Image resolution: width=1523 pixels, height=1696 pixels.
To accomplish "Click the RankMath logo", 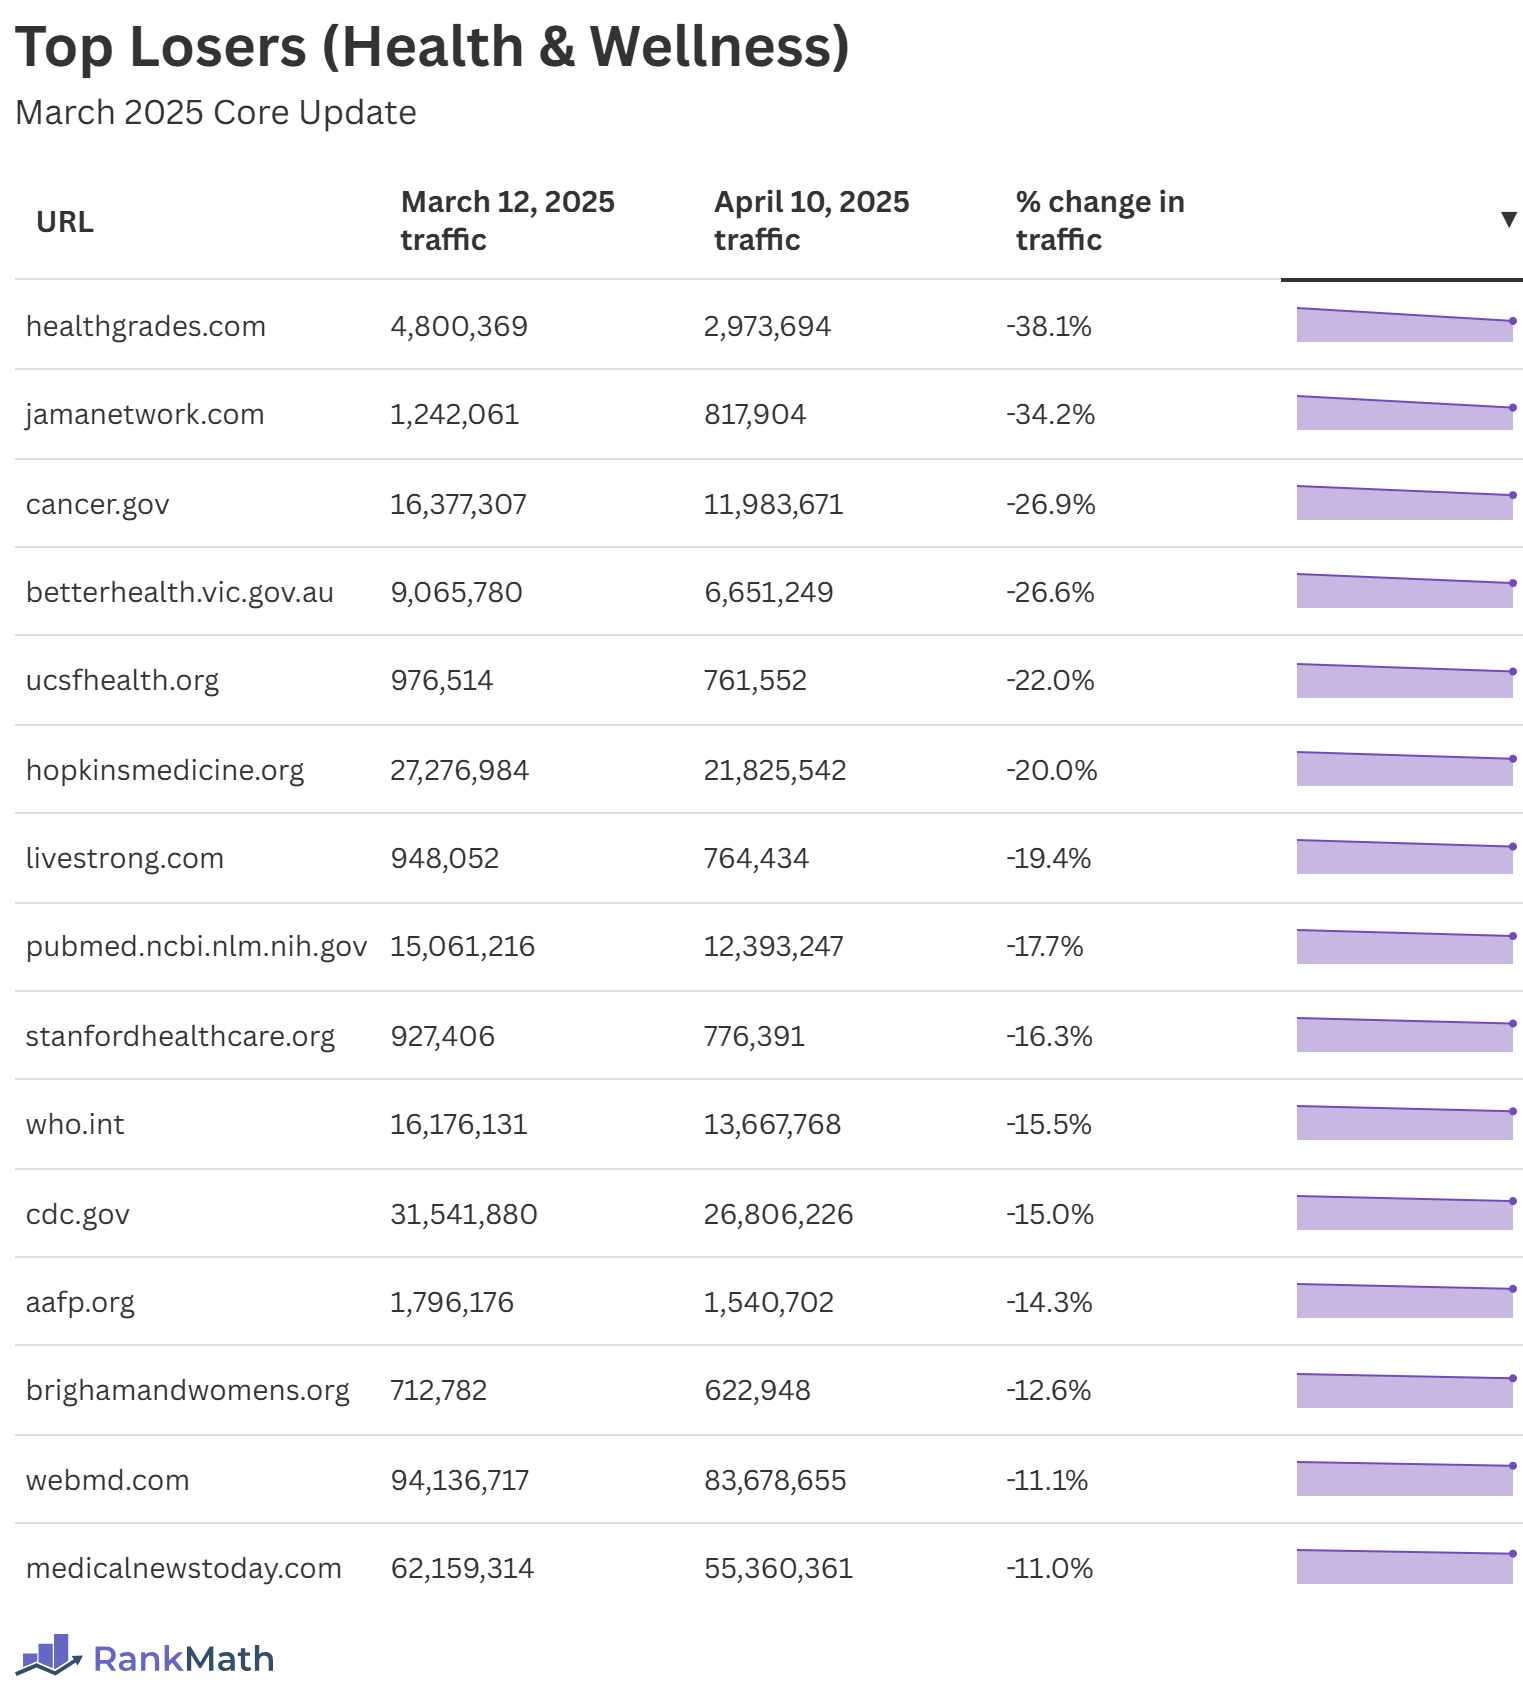I will coord(145,1656).
